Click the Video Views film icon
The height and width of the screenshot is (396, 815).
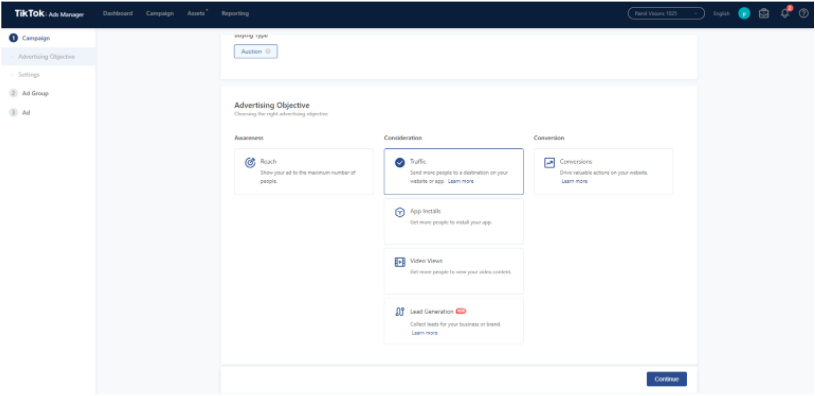click(x=400, y=262)
